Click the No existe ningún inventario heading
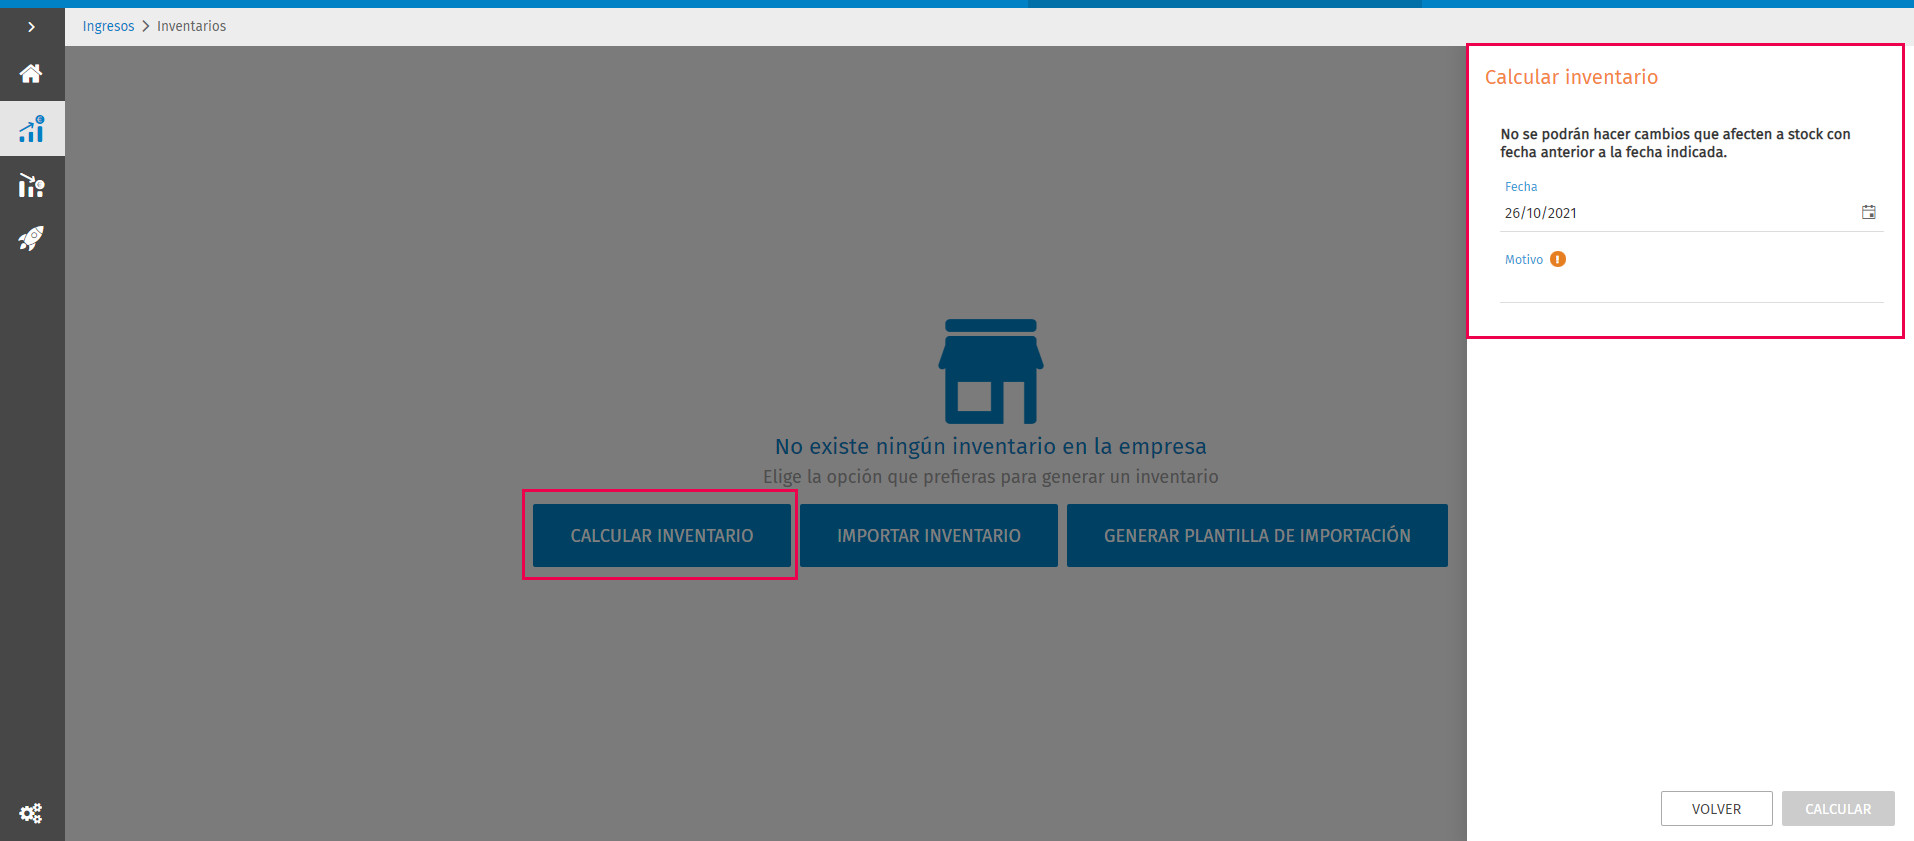This screenshot has height=841, width=1914. pyautogui.click(x=991, y=446)
